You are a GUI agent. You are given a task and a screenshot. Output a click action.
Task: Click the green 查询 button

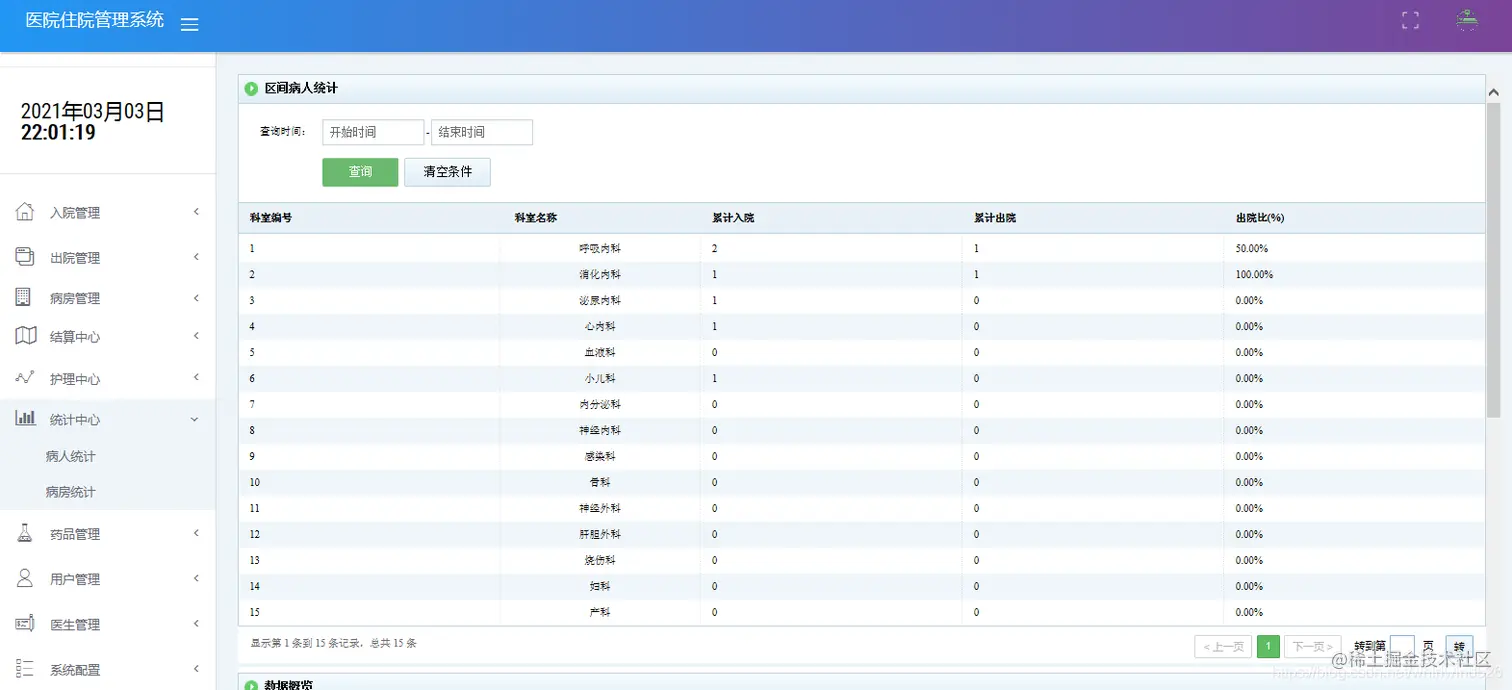pyautogui.click(x=360, y=172)
